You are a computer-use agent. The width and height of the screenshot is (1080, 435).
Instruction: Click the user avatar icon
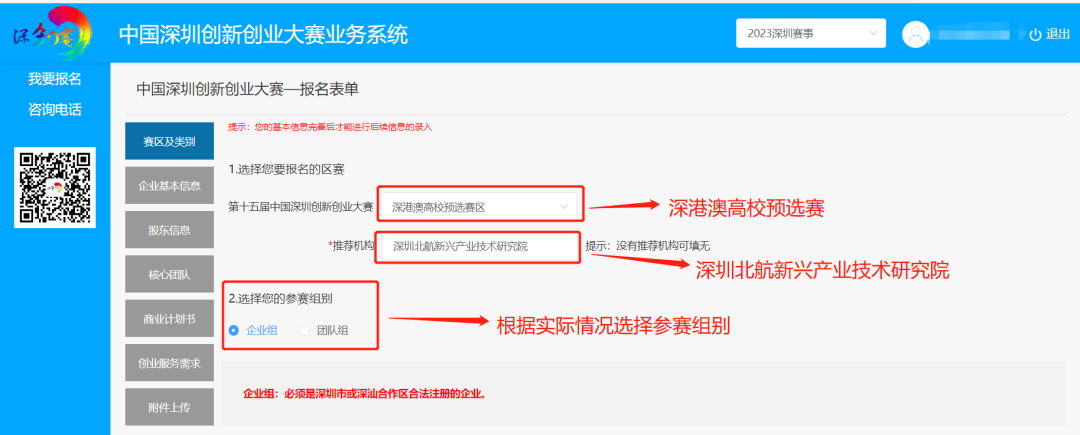click(x=916, y=34)
